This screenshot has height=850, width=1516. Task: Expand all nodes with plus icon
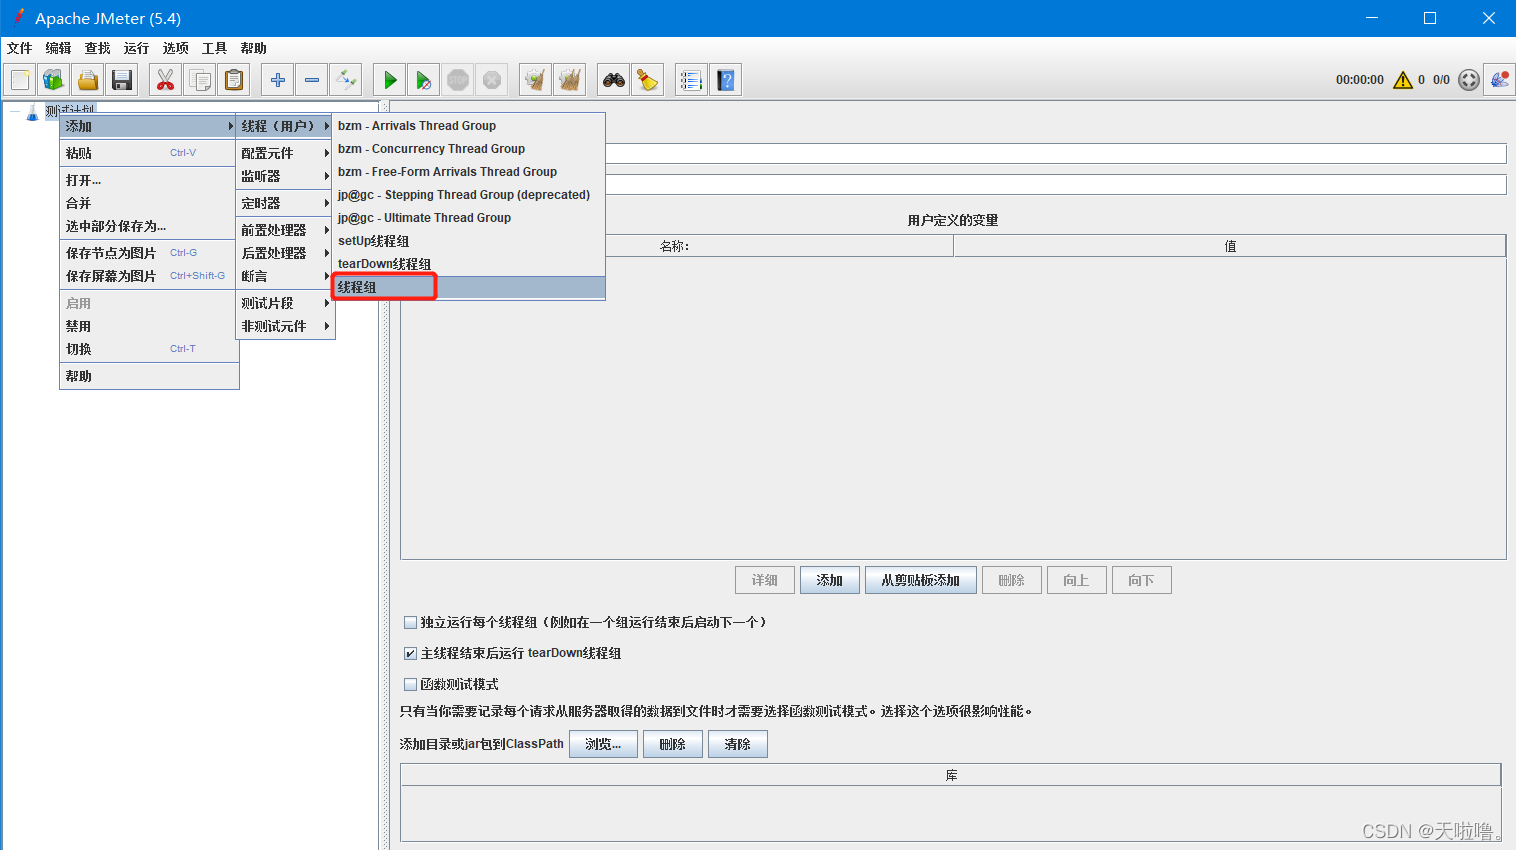pos(278,80)
